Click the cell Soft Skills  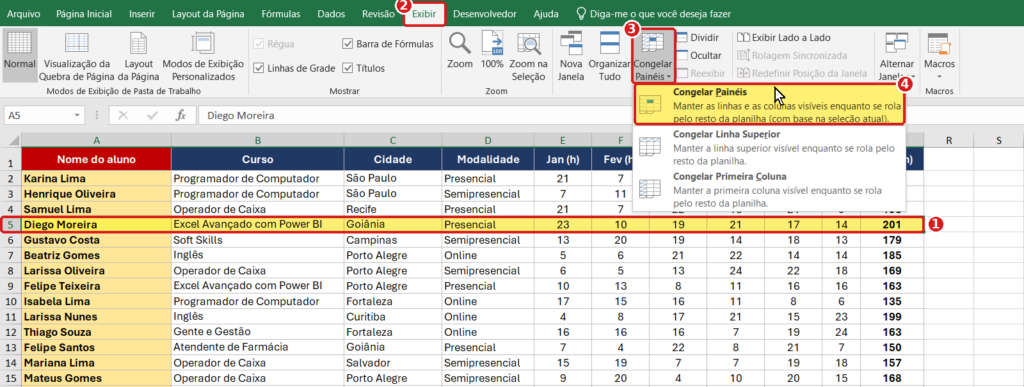[x=258, y=240]
